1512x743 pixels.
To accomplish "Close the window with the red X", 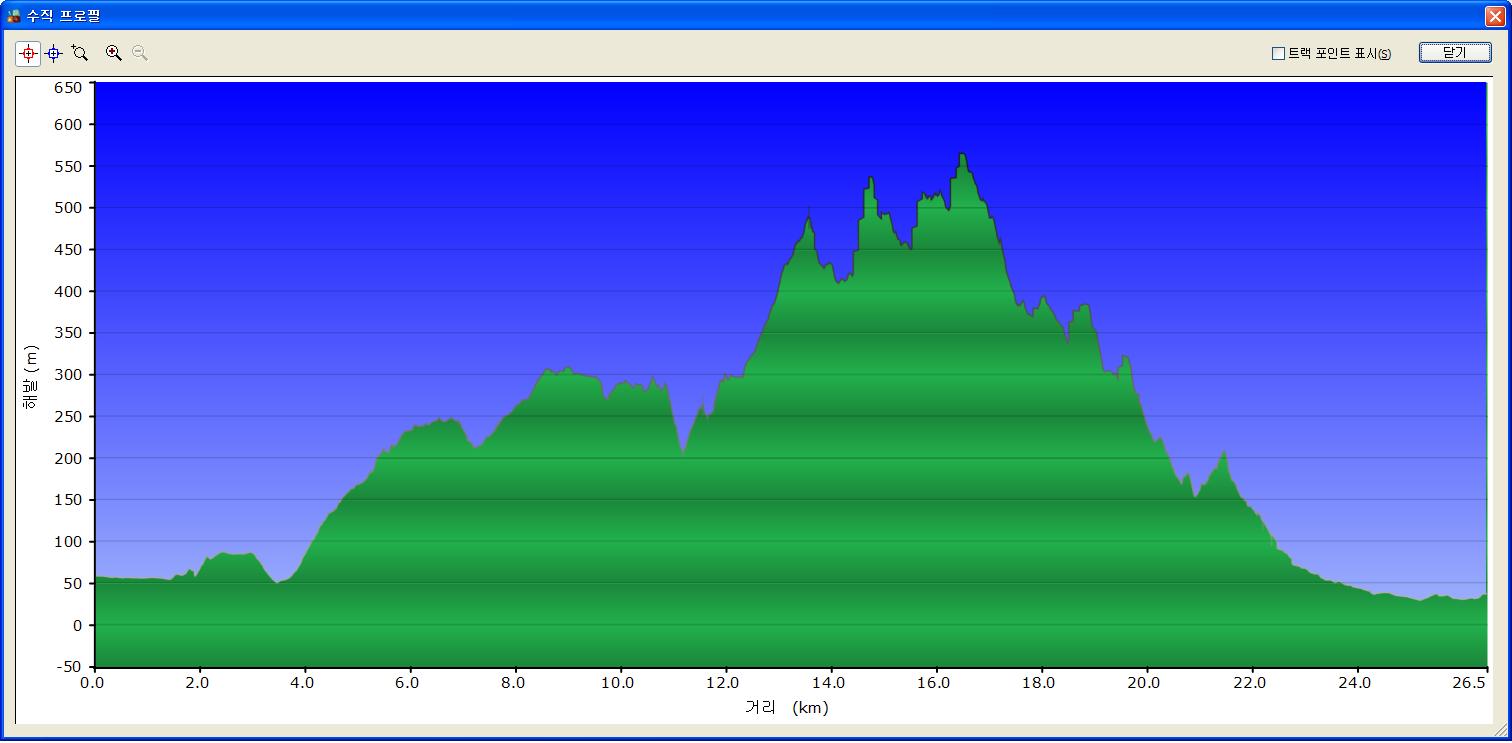I will (1494, 16).
